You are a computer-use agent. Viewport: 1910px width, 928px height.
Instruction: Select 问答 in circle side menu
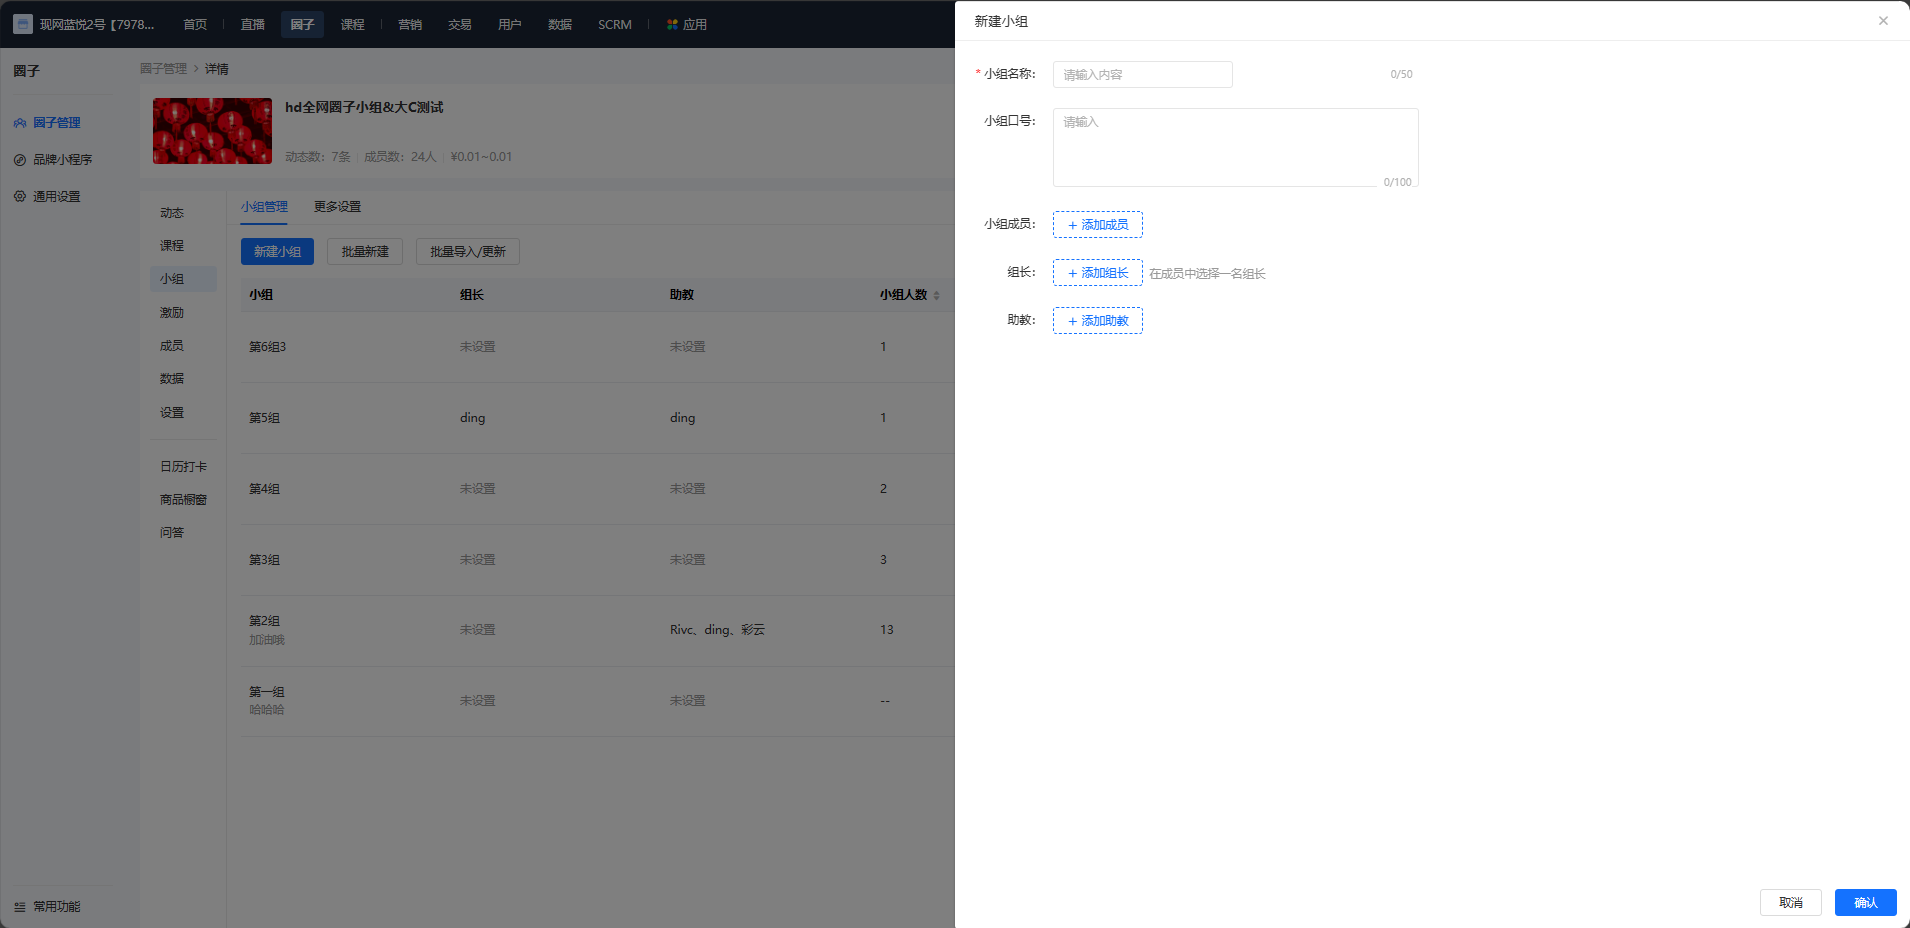point(183,533)
